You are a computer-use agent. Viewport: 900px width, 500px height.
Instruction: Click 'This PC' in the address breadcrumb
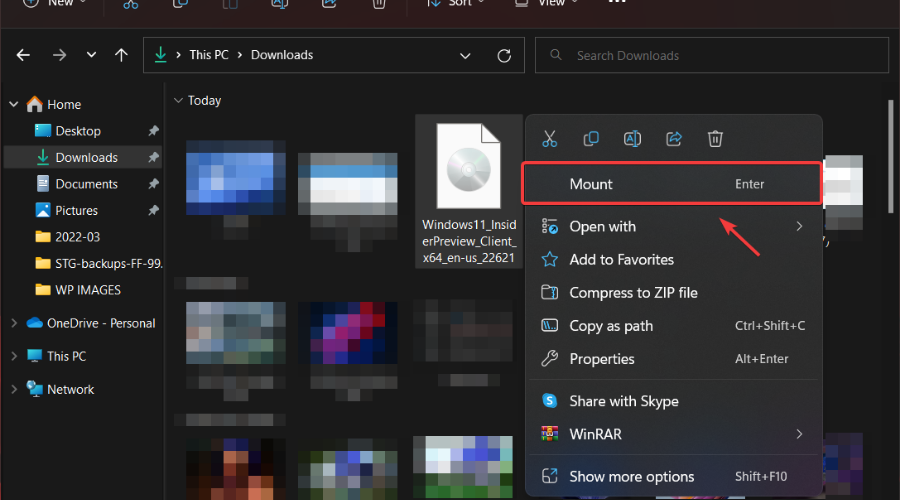[x=209, y=55]
